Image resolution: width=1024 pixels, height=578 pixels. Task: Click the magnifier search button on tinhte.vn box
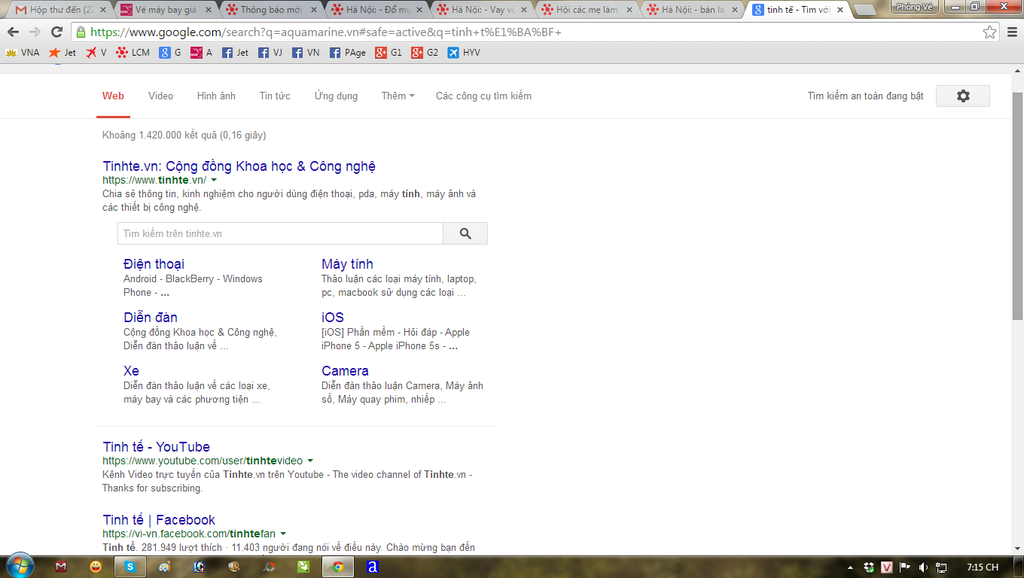click(x=465, y=233)
